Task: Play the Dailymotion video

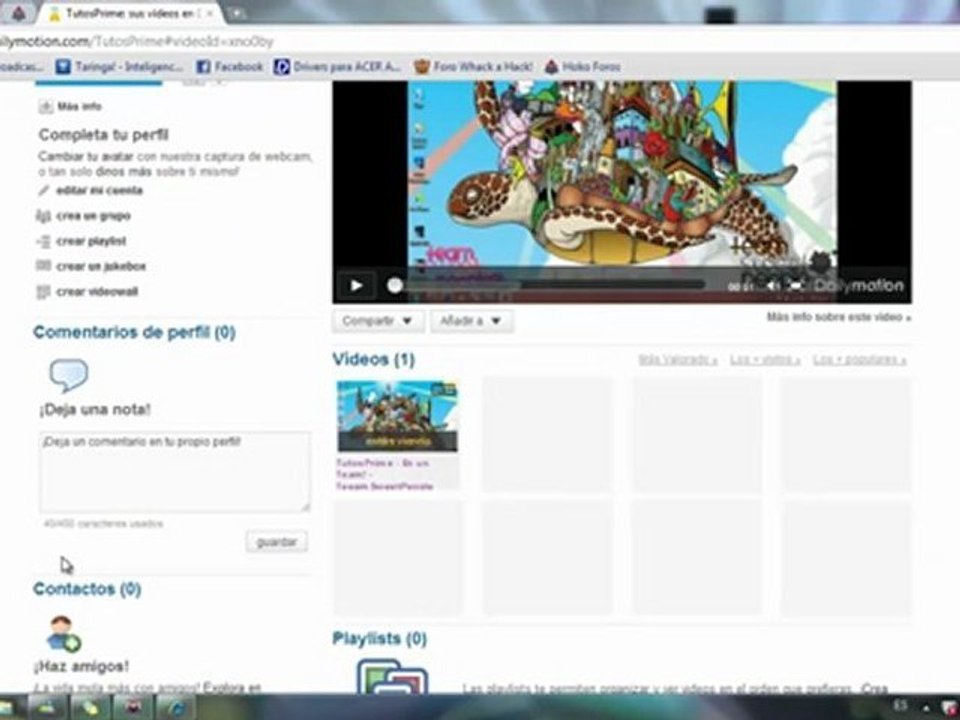Action: 356,285
